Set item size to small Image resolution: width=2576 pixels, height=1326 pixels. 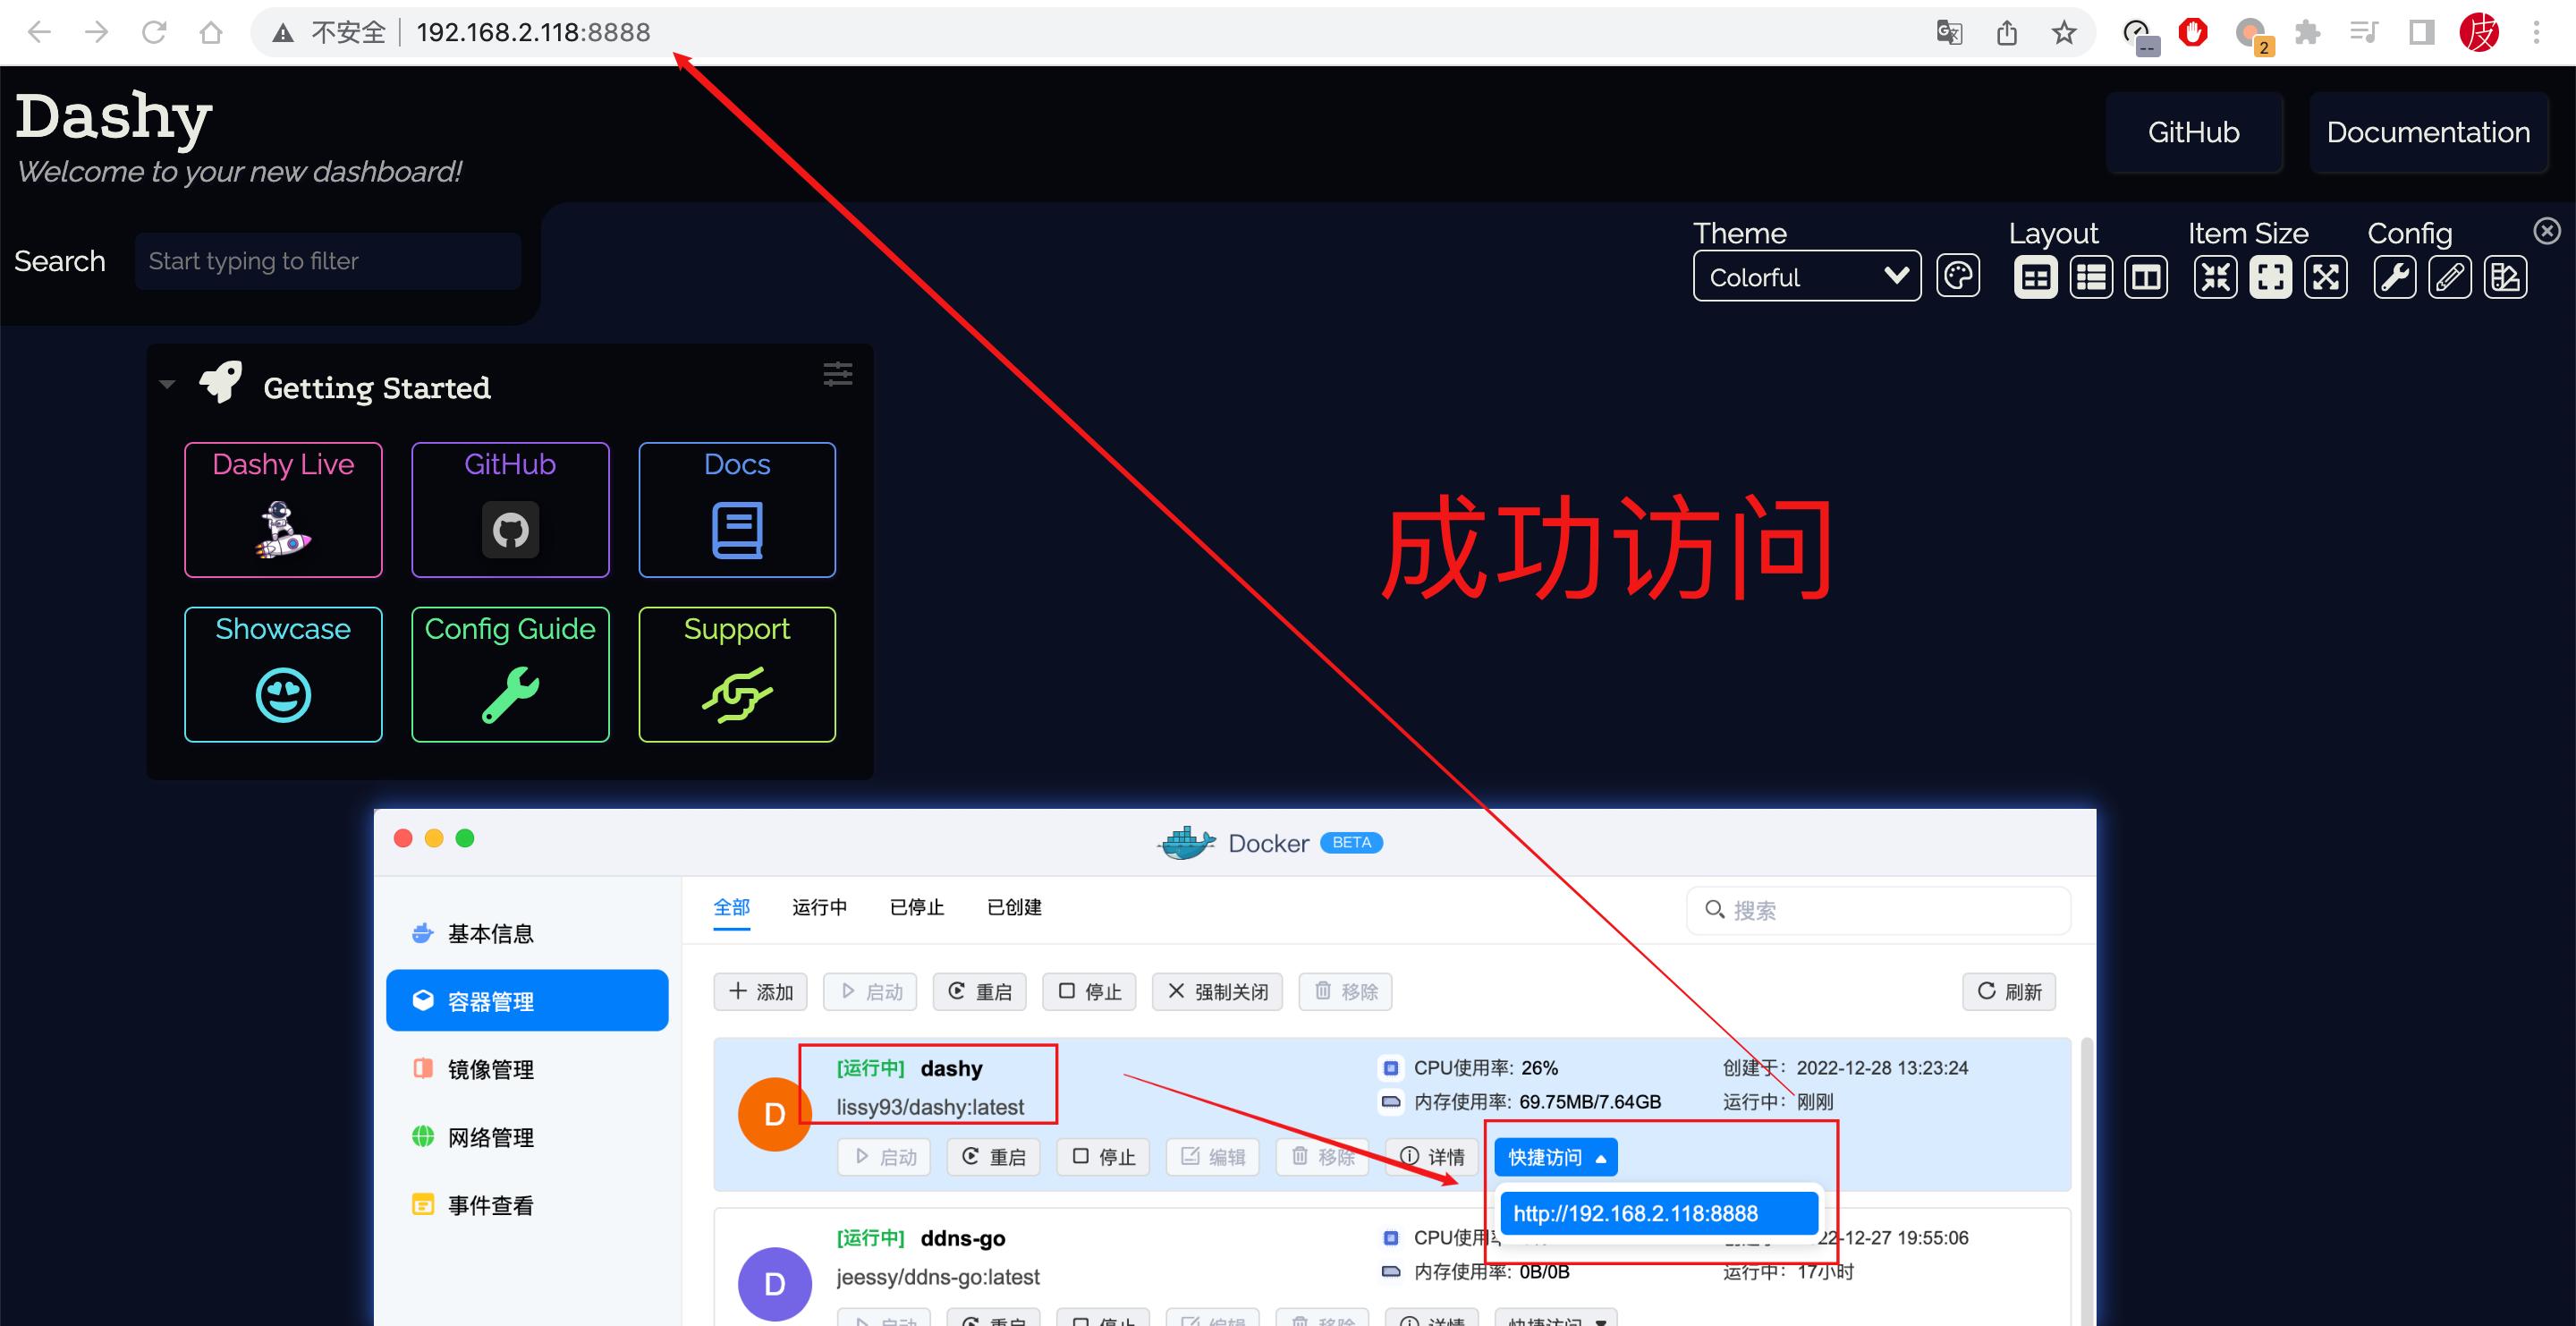(2215, 276)
